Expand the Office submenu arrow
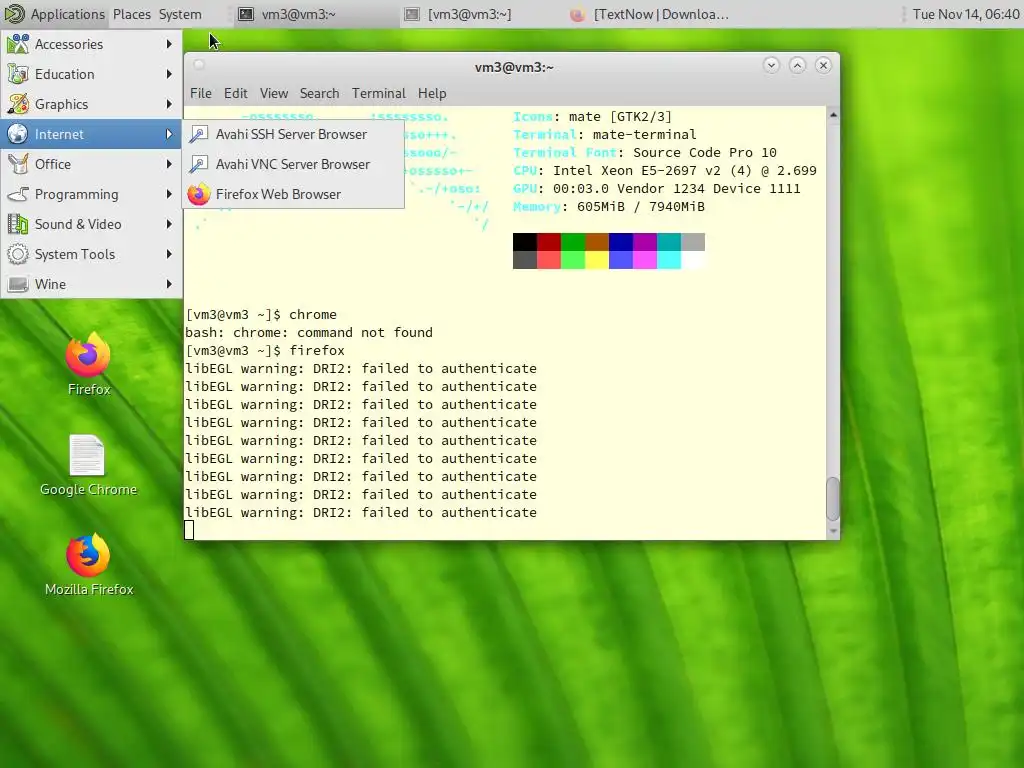Image resolution: width=1024 pixels, height=768 pixels. pyautogui.click(x=169, y=164)
